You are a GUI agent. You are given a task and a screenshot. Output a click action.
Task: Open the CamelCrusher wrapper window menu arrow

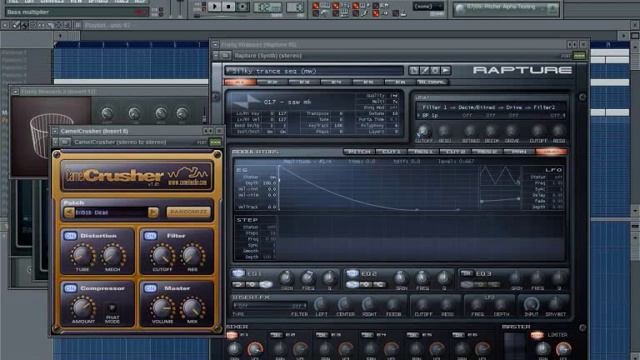tap(55, 131)
